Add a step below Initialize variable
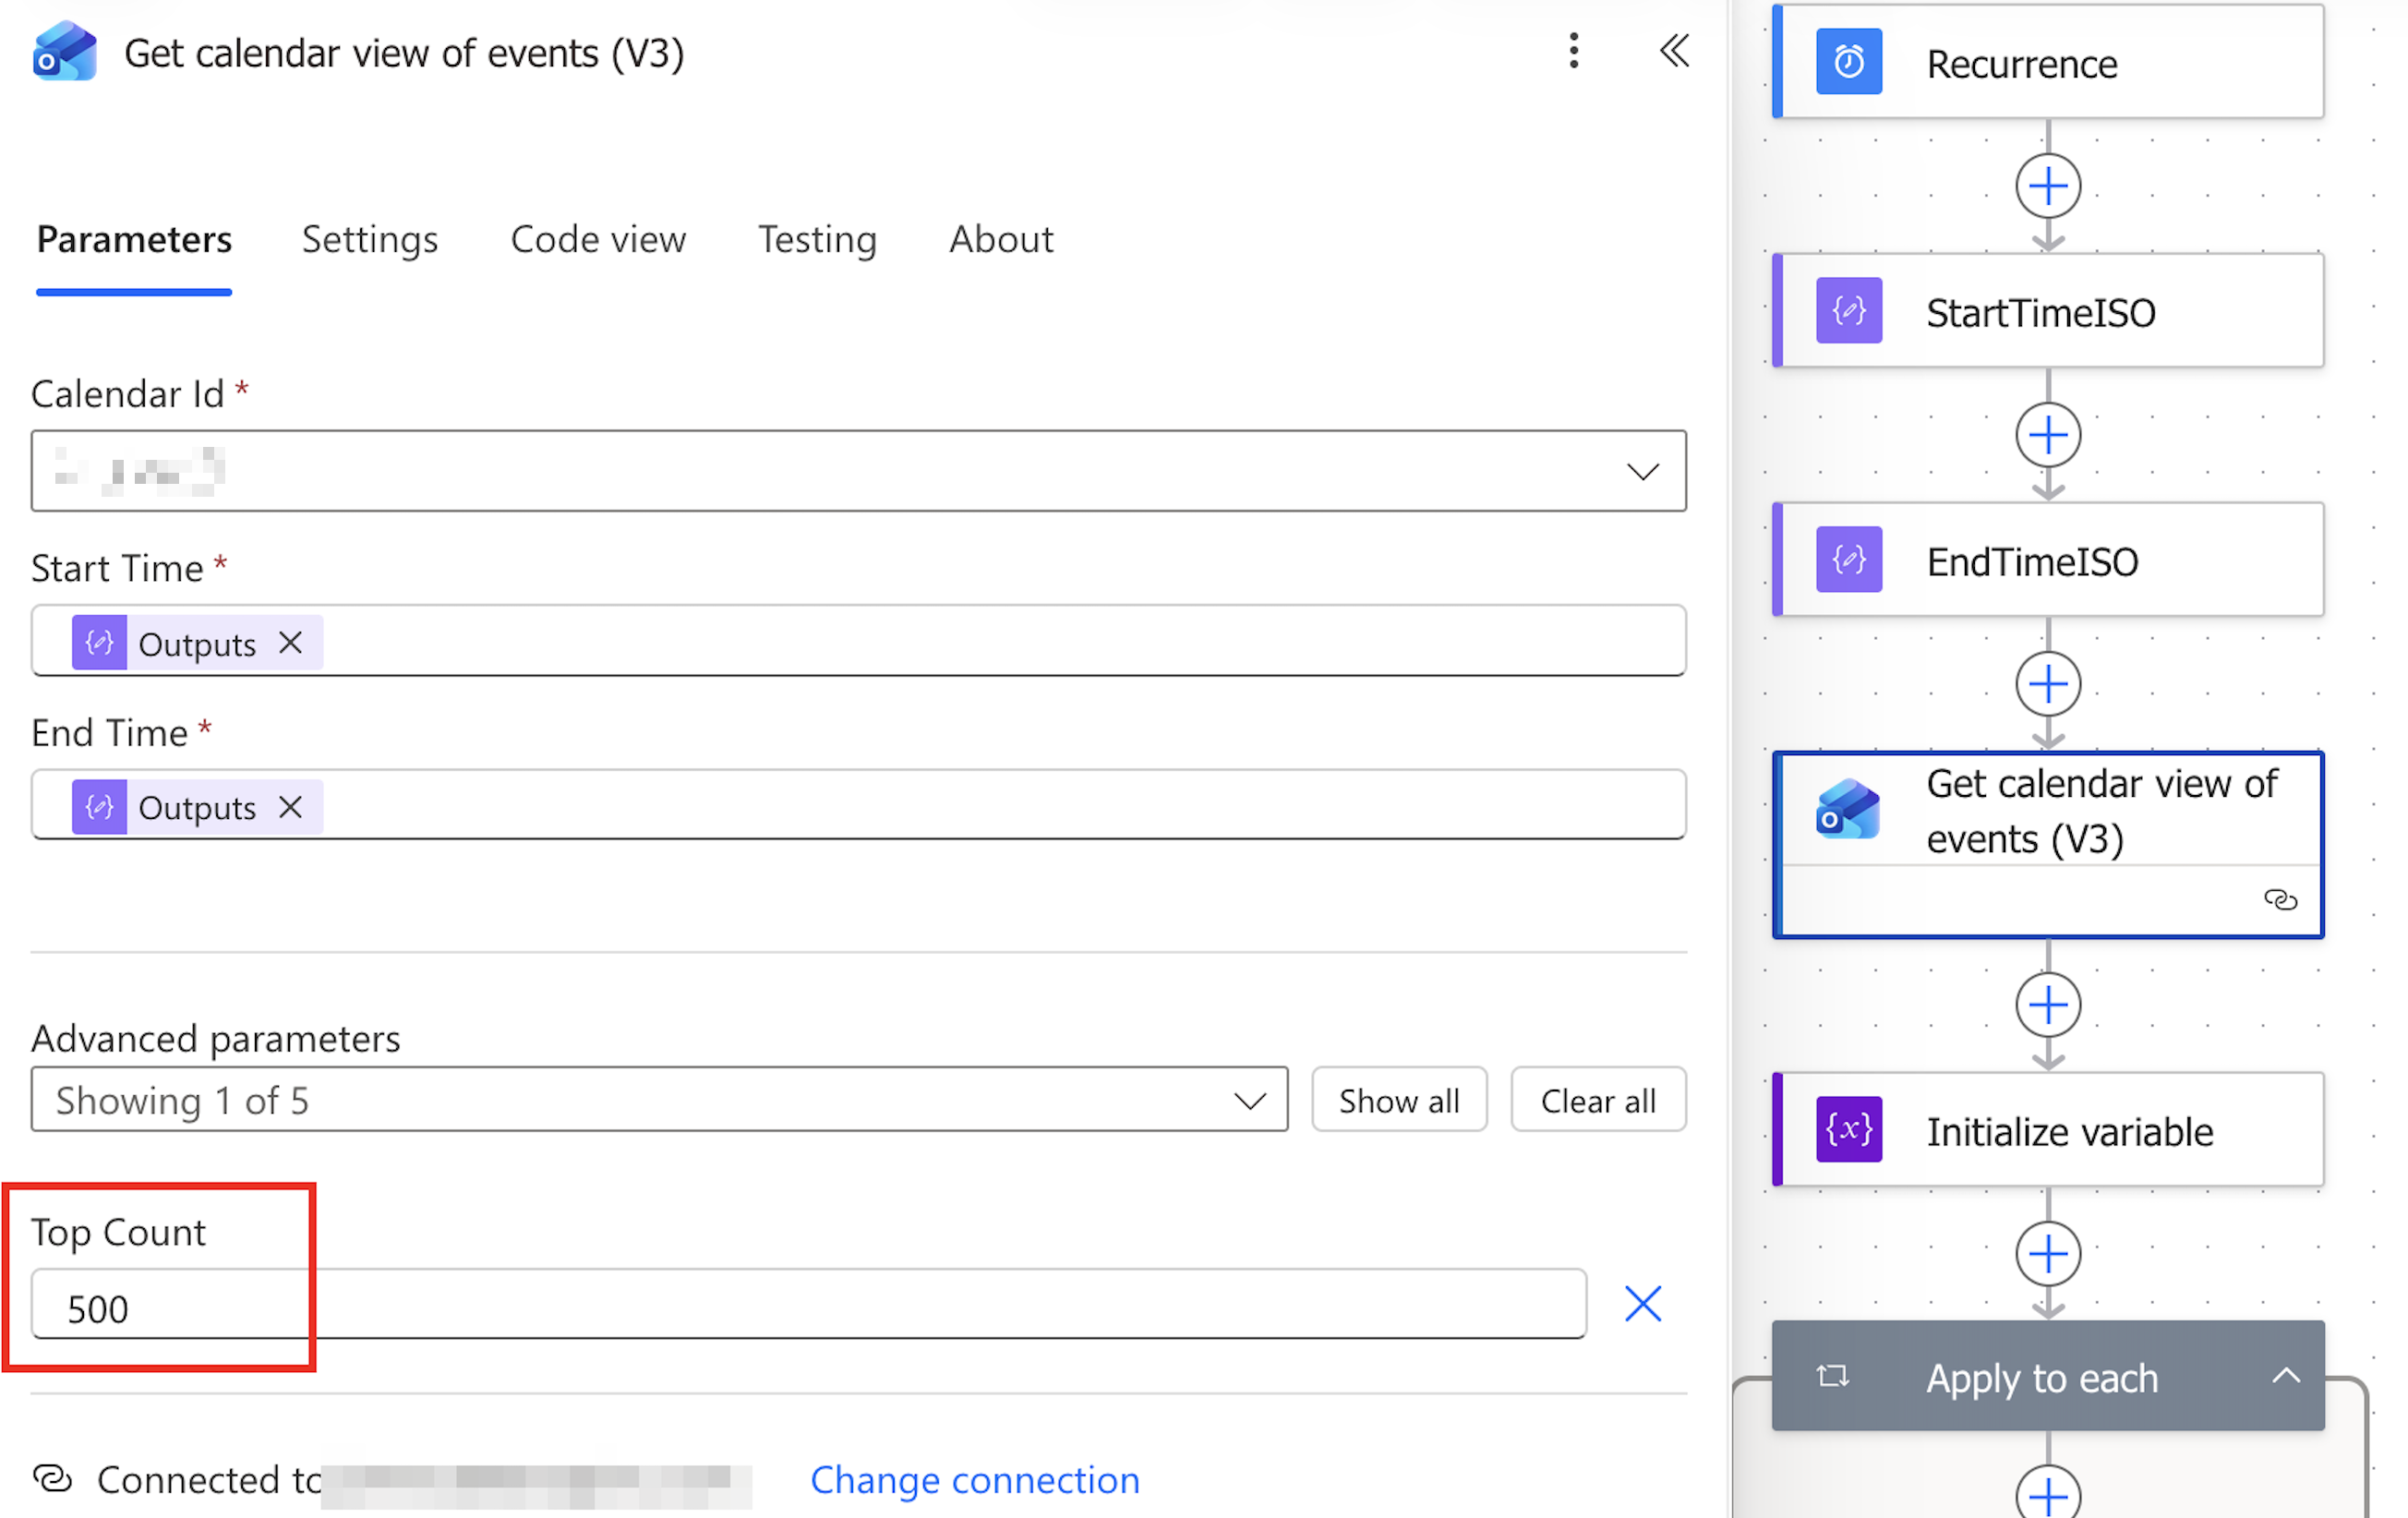Screen dimensions: 2408x1518 click(x=2048, y=1254)
